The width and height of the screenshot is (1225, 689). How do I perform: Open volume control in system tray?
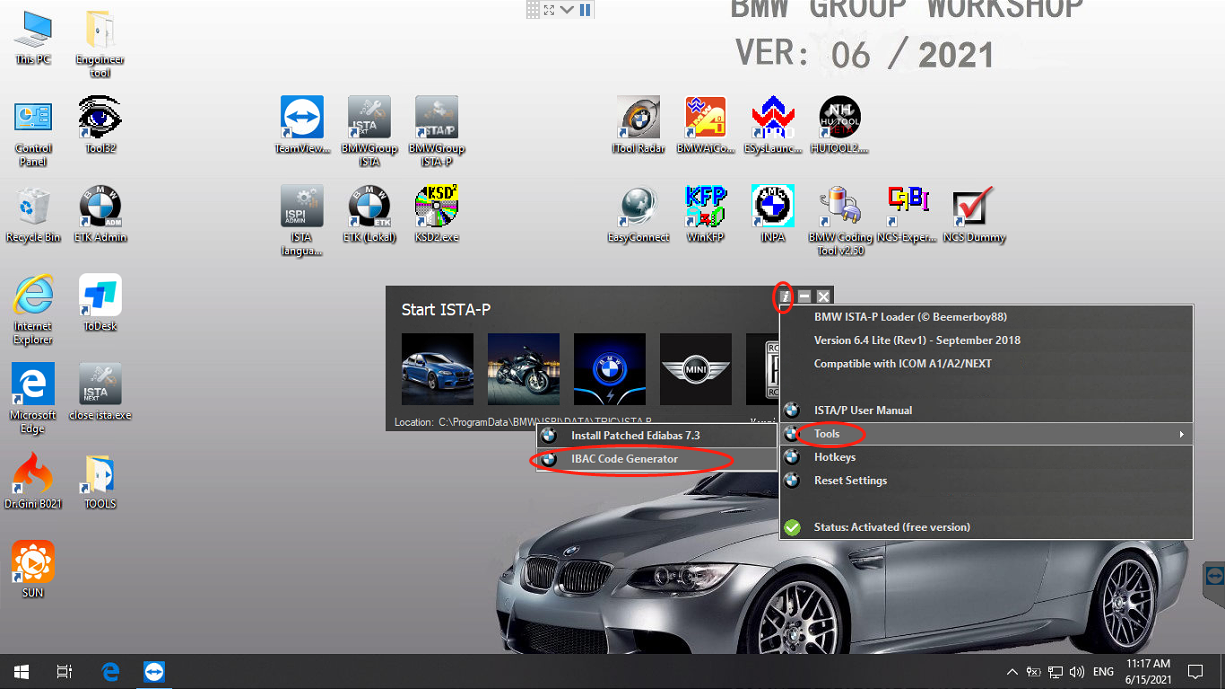click(x=1077, y=672)
